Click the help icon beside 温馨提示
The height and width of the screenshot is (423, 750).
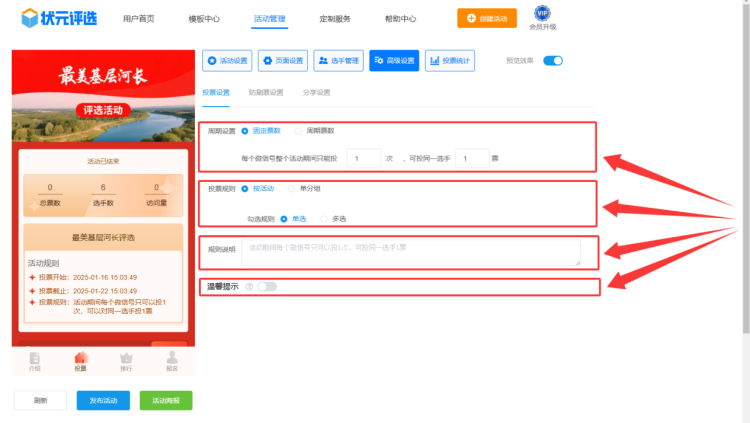pyautogui.click(x=247, y=287)
